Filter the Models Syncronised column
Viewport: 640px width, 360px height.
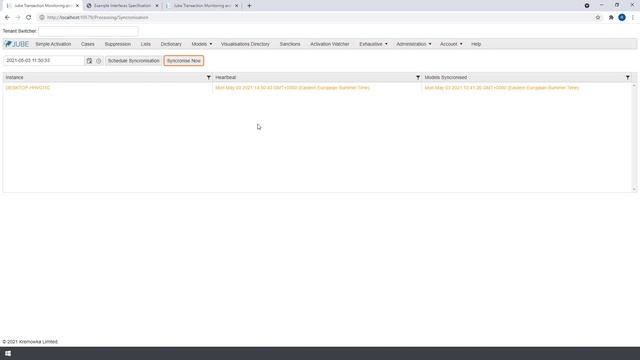(628, 77)
